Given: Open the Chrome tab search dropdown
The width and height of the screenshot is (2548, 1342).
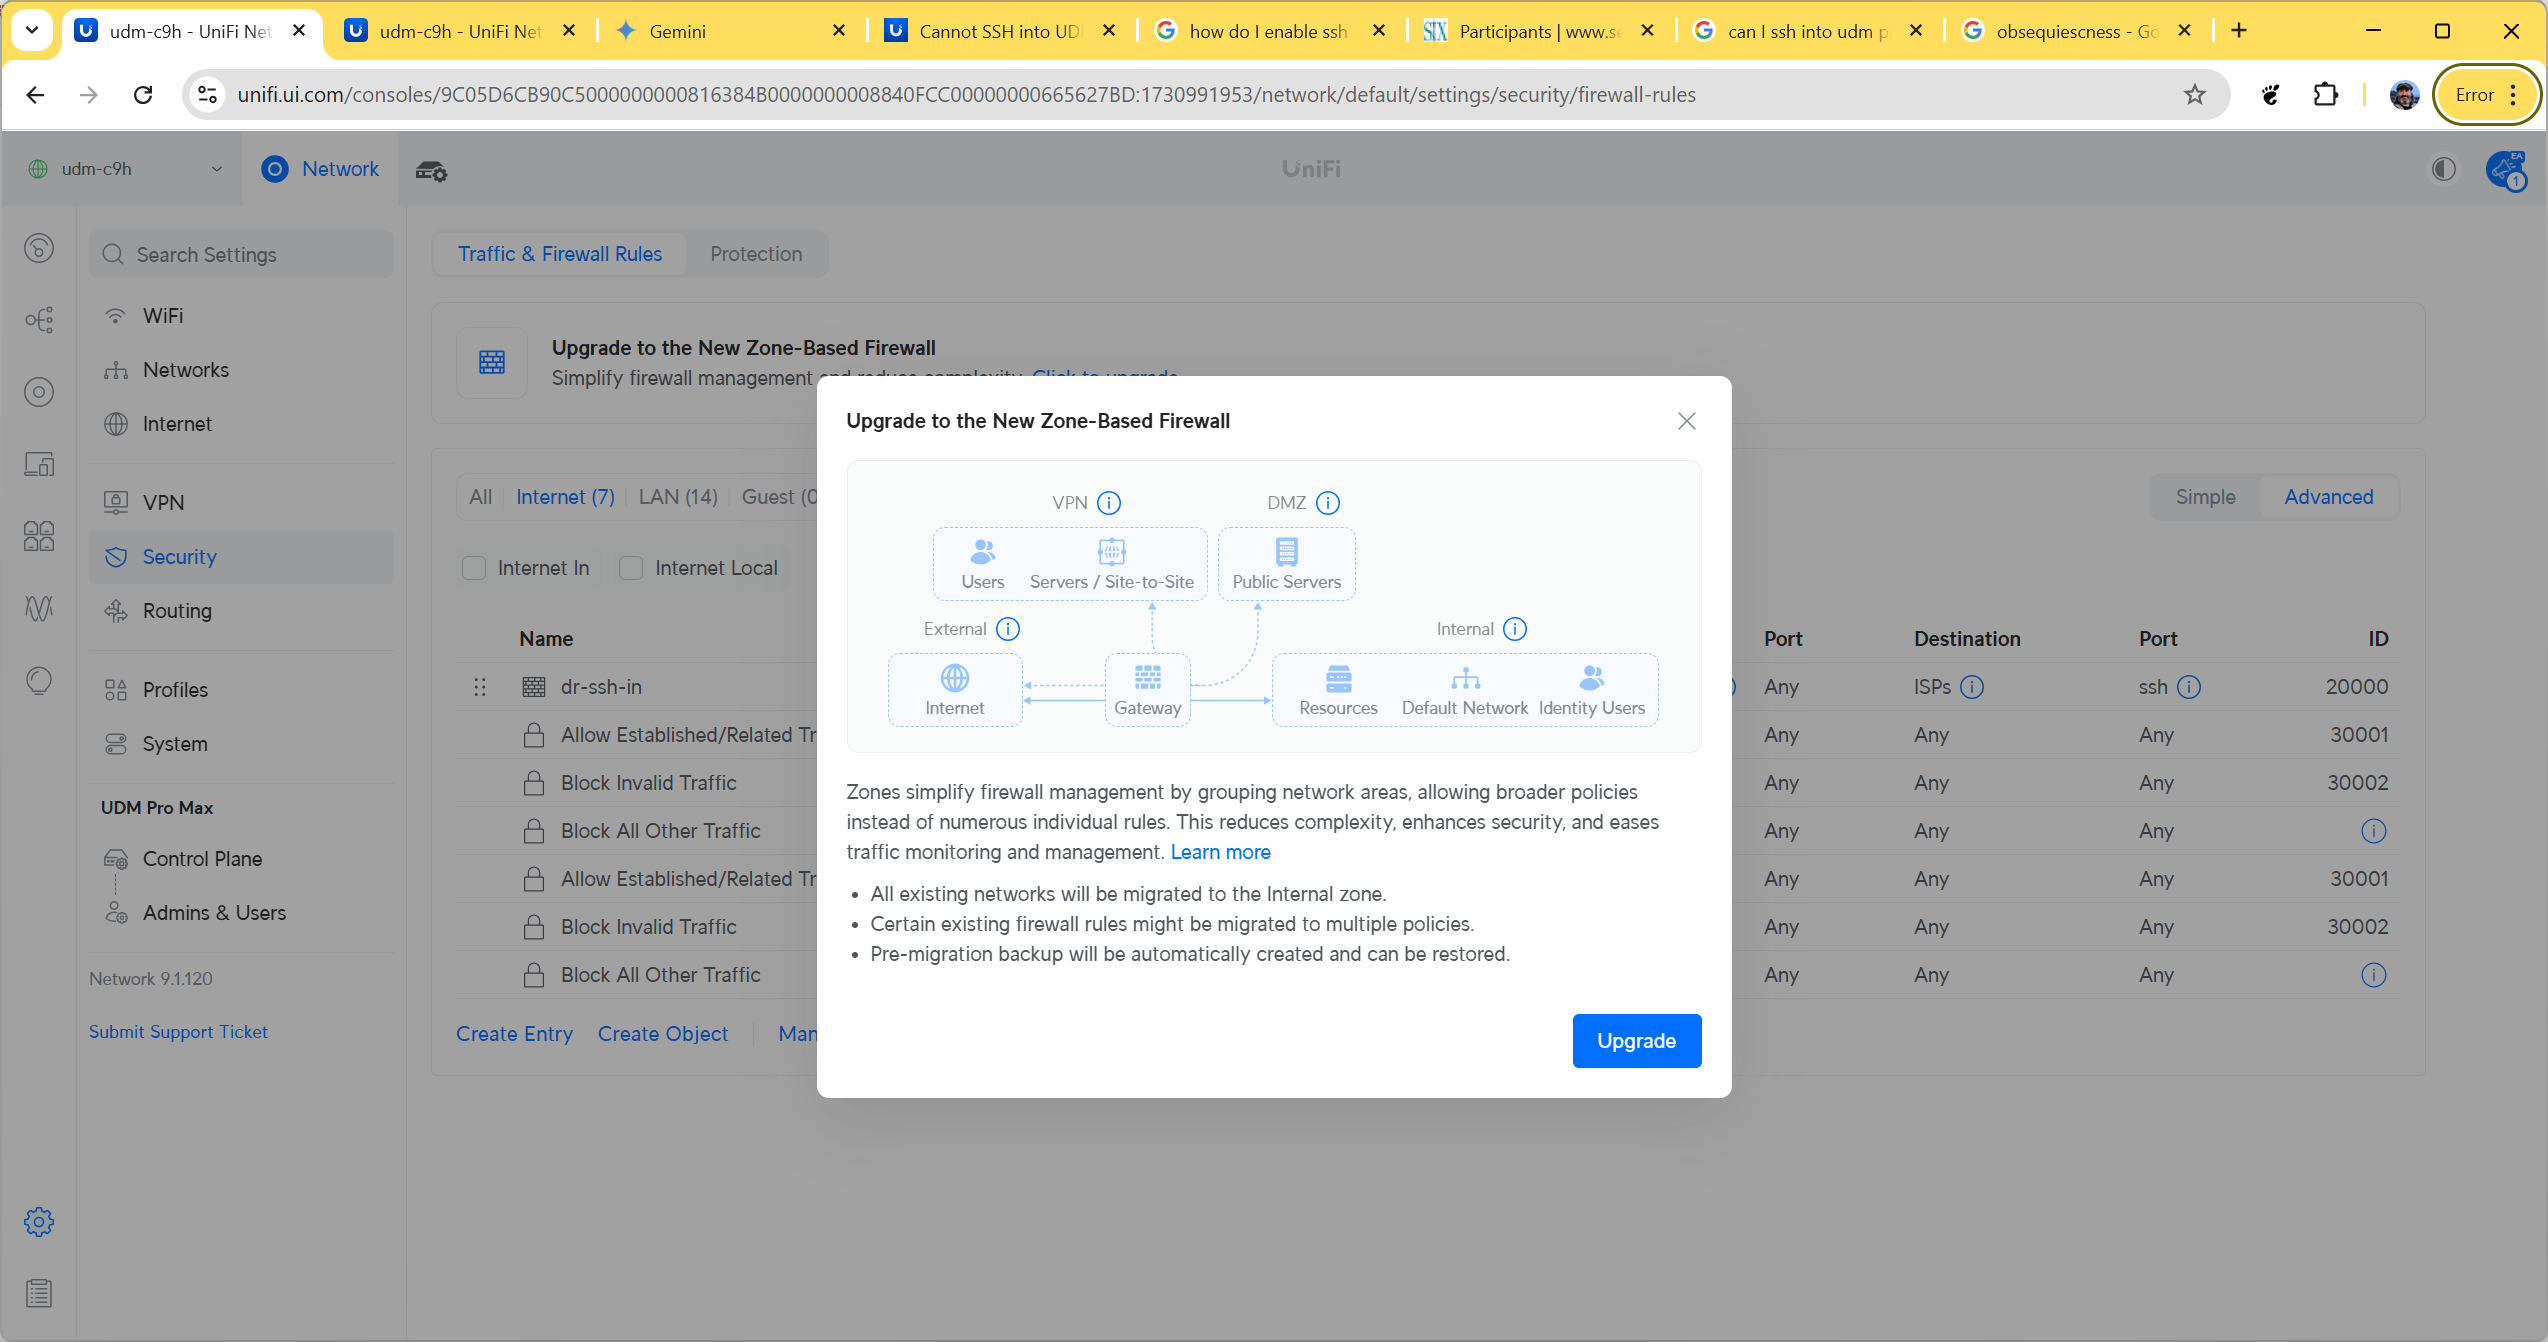Looking at the screenshot, I should pos(32,30).
